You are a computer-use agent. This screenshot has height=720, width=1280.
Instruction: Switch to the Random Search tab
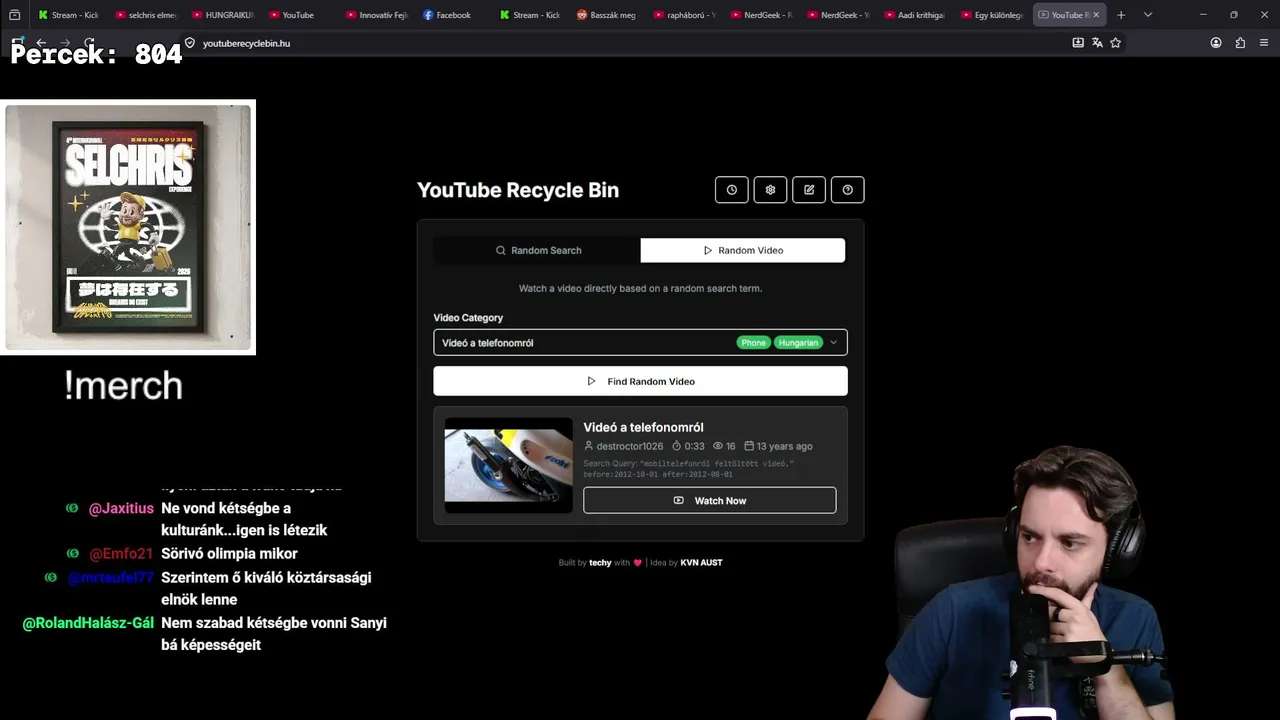(x=538, y=250)
